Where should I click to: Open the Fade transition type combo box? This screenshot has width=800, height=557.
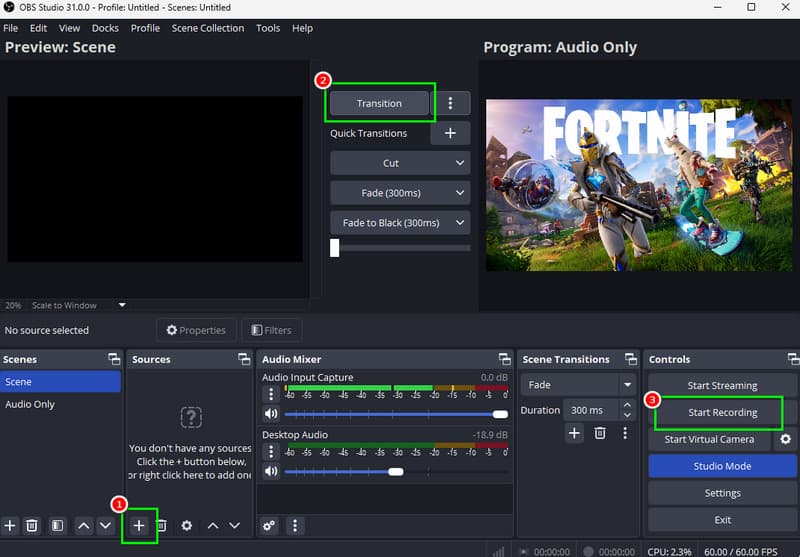tap(578, 385)
